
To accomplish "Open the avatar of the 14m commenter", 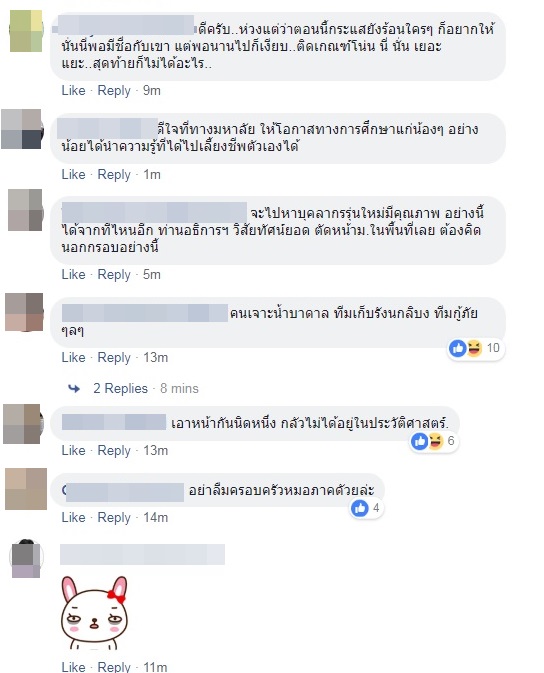I will pyautogui.click(x=26, y=489).
